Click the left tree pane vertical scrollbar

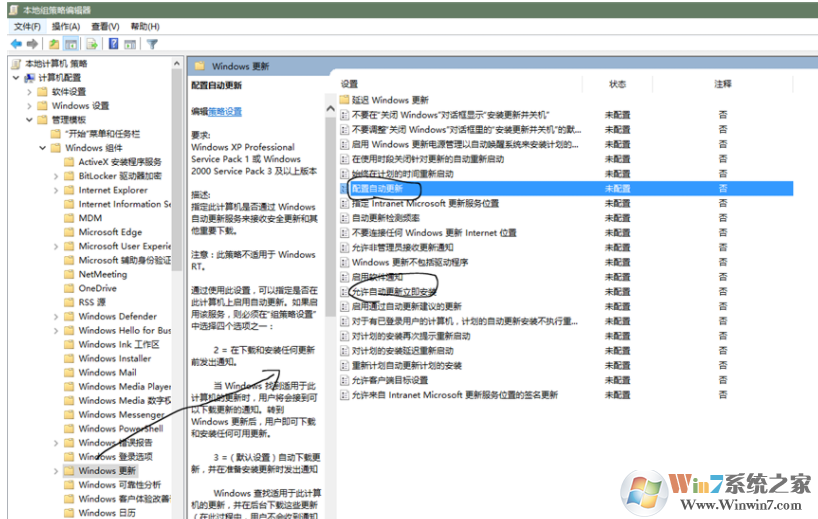click(179, 300)
